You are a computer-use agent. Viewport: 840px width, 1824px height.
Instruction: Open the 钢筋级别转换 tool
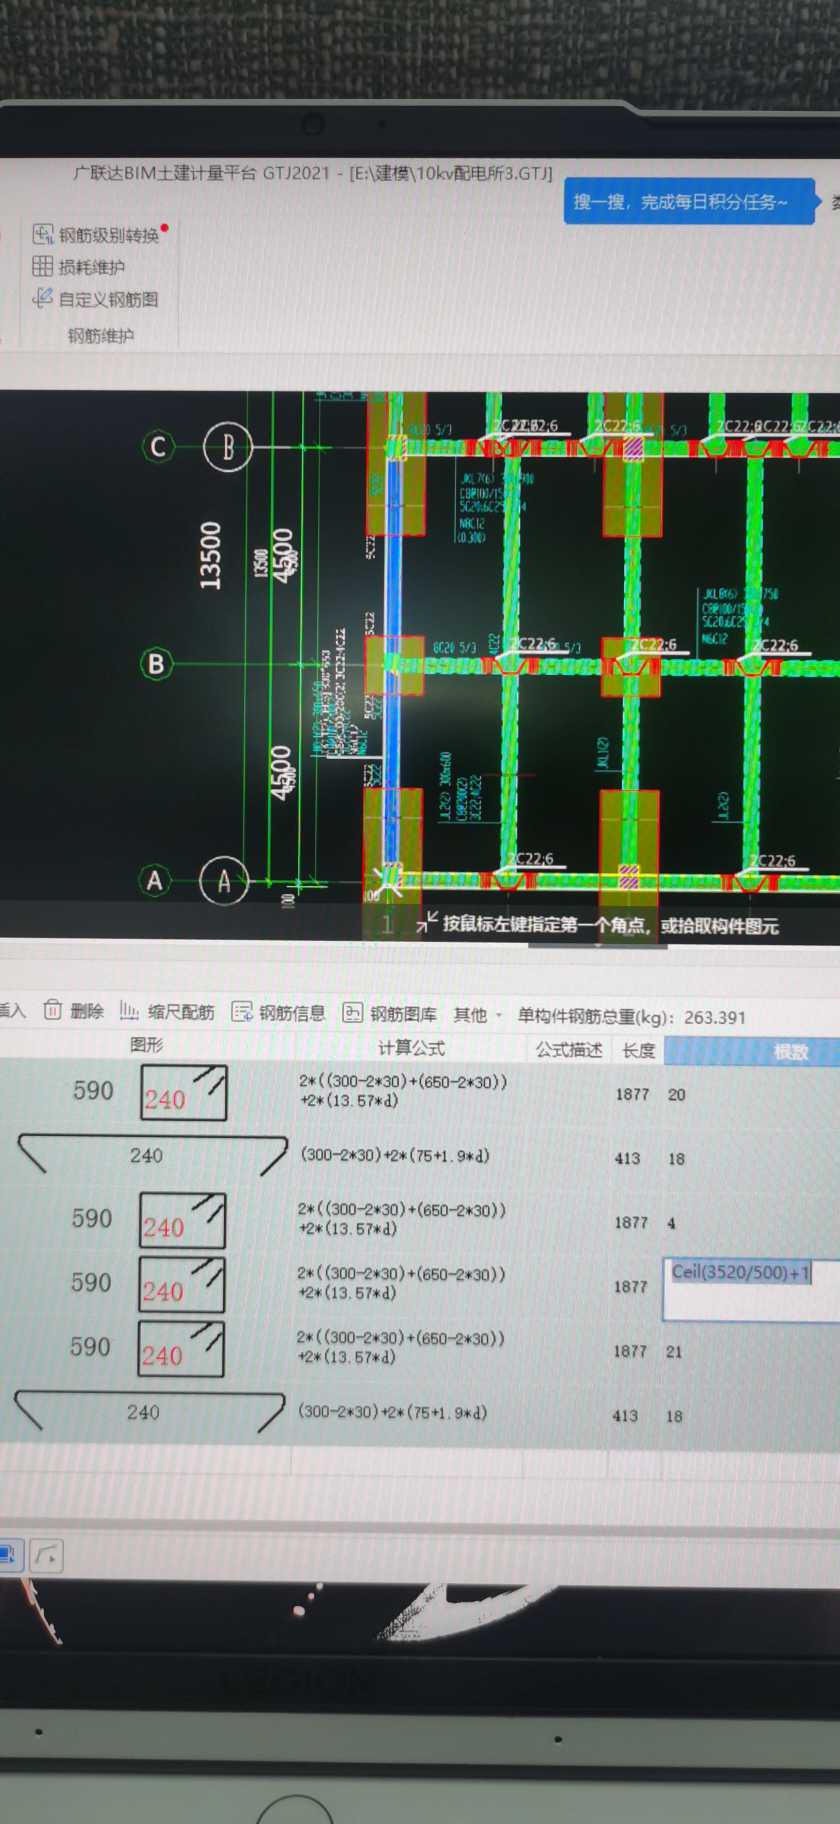97,235
